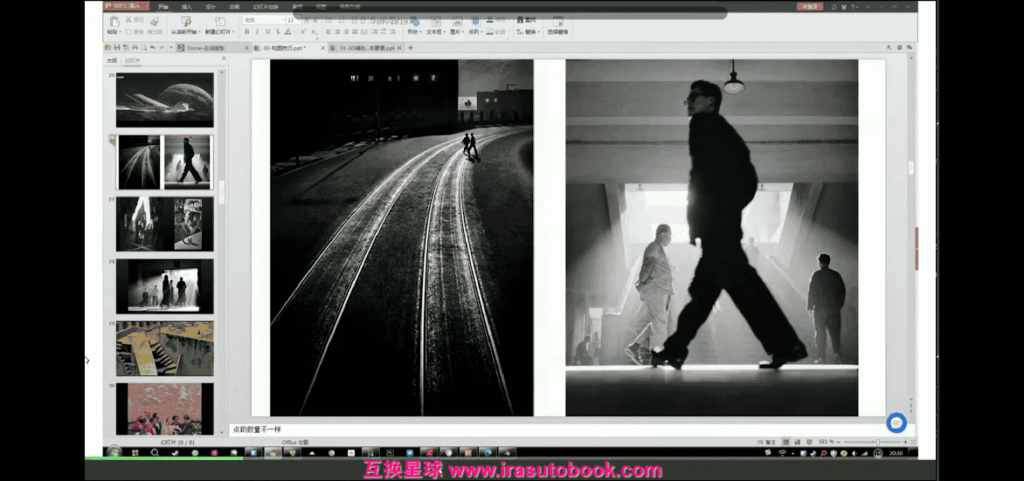Add a new document tab with plus
The image size is (1024, 481).
pyautogui.click(x=410, y=48)
